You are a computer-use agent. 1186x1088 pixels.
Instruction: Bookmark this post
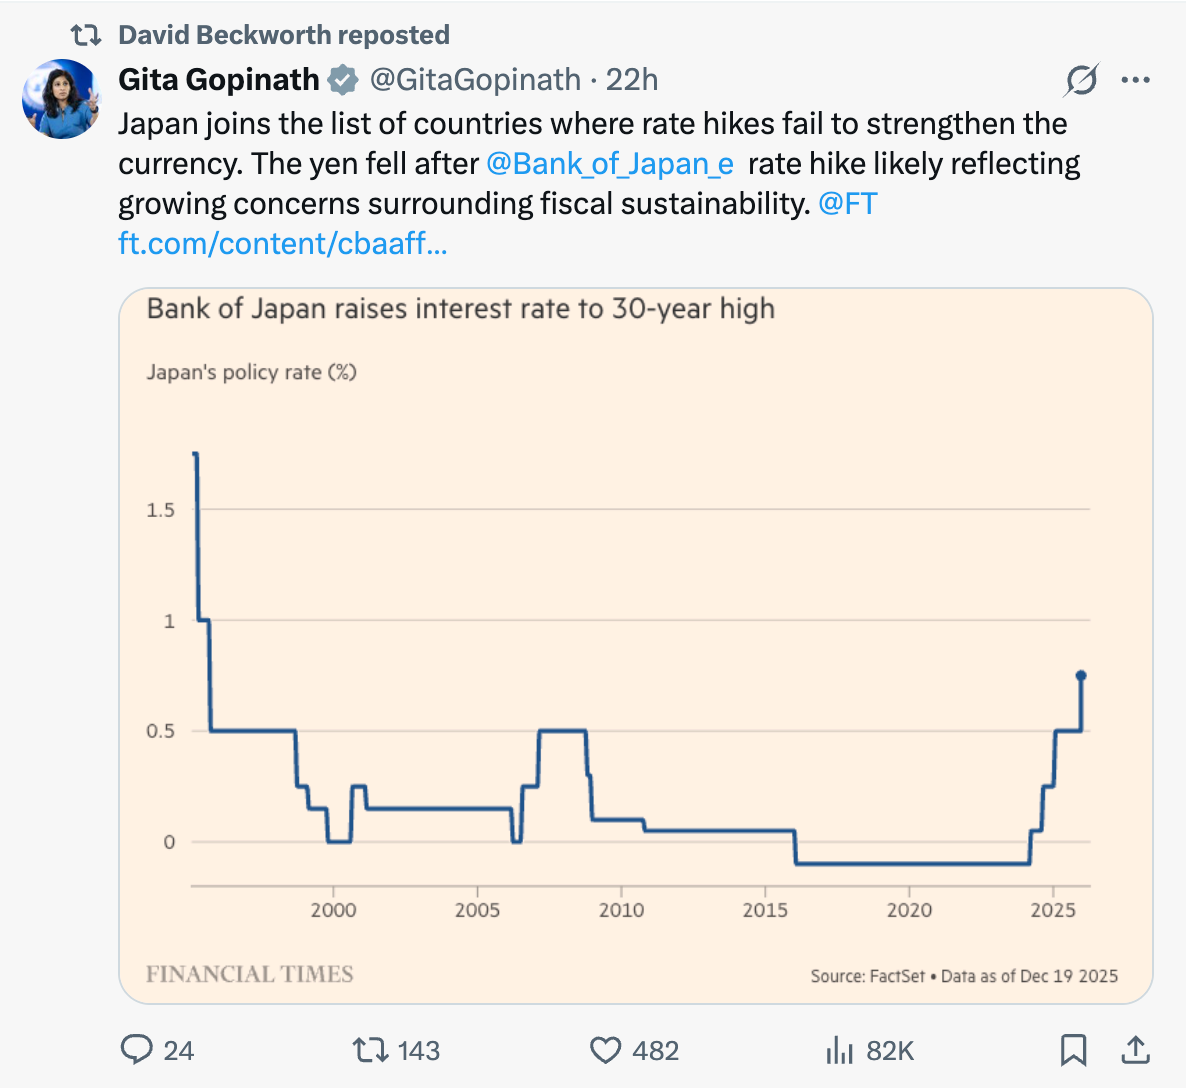click(x=1073, y=1050)
